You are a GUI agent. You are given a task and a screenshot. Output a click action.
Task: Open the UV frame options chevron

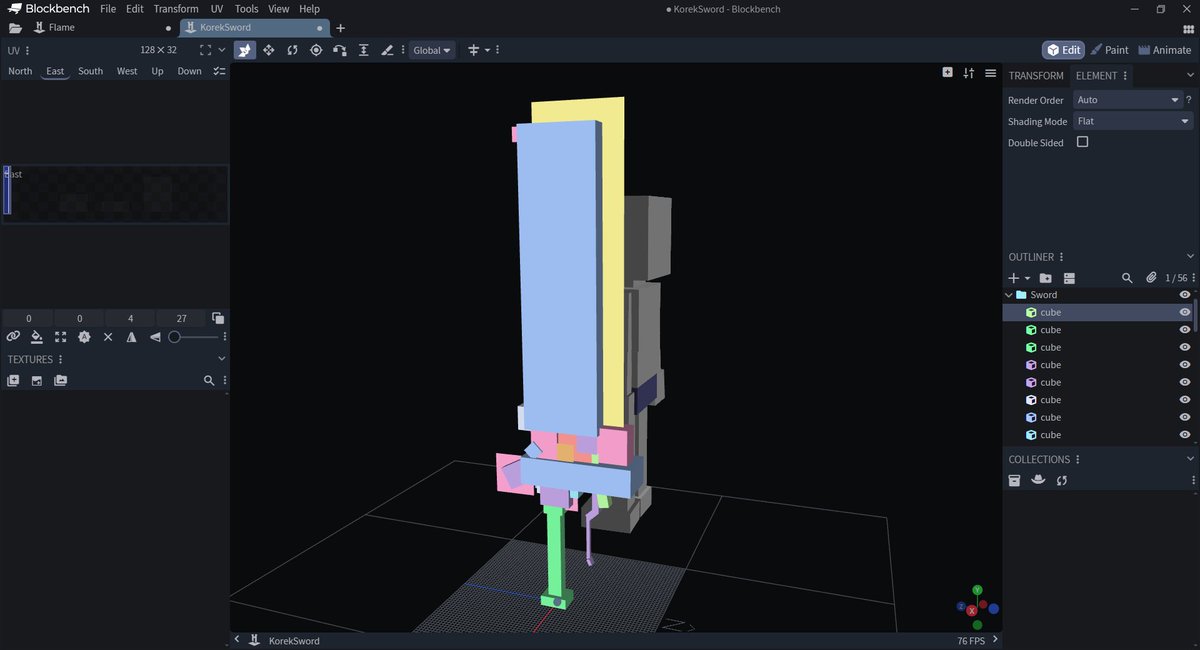pos(222,50)
